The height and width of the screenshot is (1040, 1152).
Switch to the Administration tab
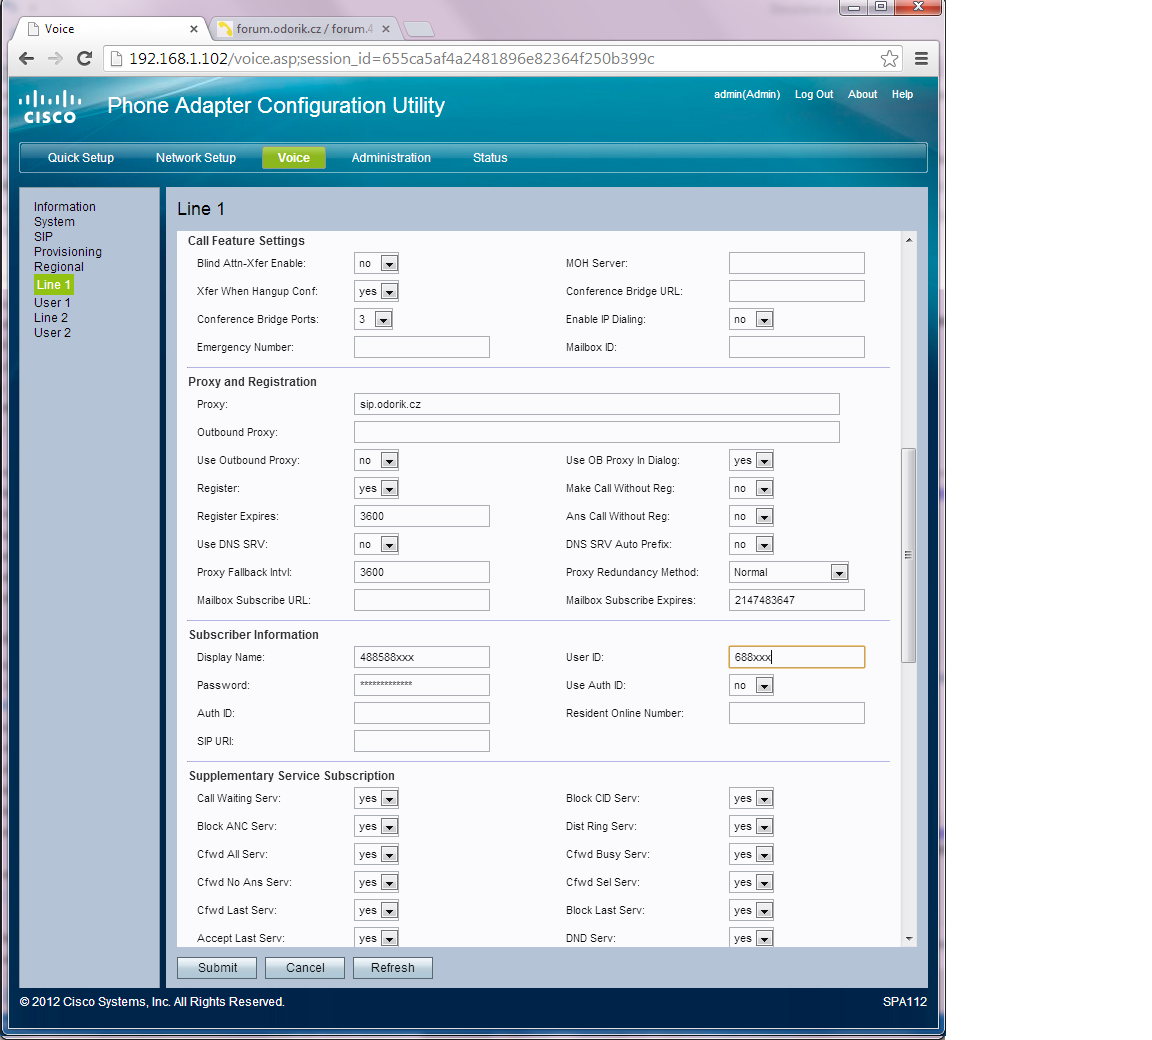(x=391, y=158)
